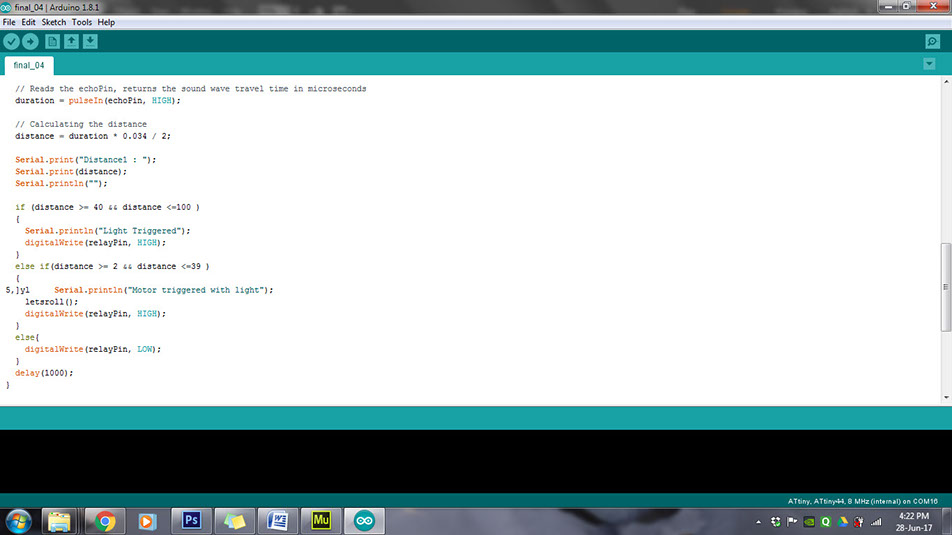
Task: Click the Arduino IDE taskbar button
Action: pos(364,521)
